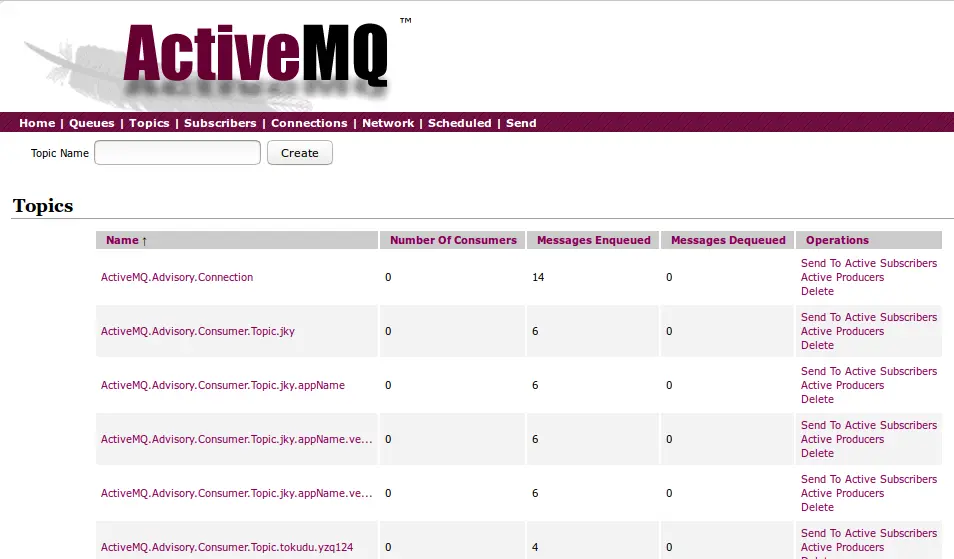
Task: Sort by Messages Dequeued column
Action: pyautogui.click(x=728, y=240)
